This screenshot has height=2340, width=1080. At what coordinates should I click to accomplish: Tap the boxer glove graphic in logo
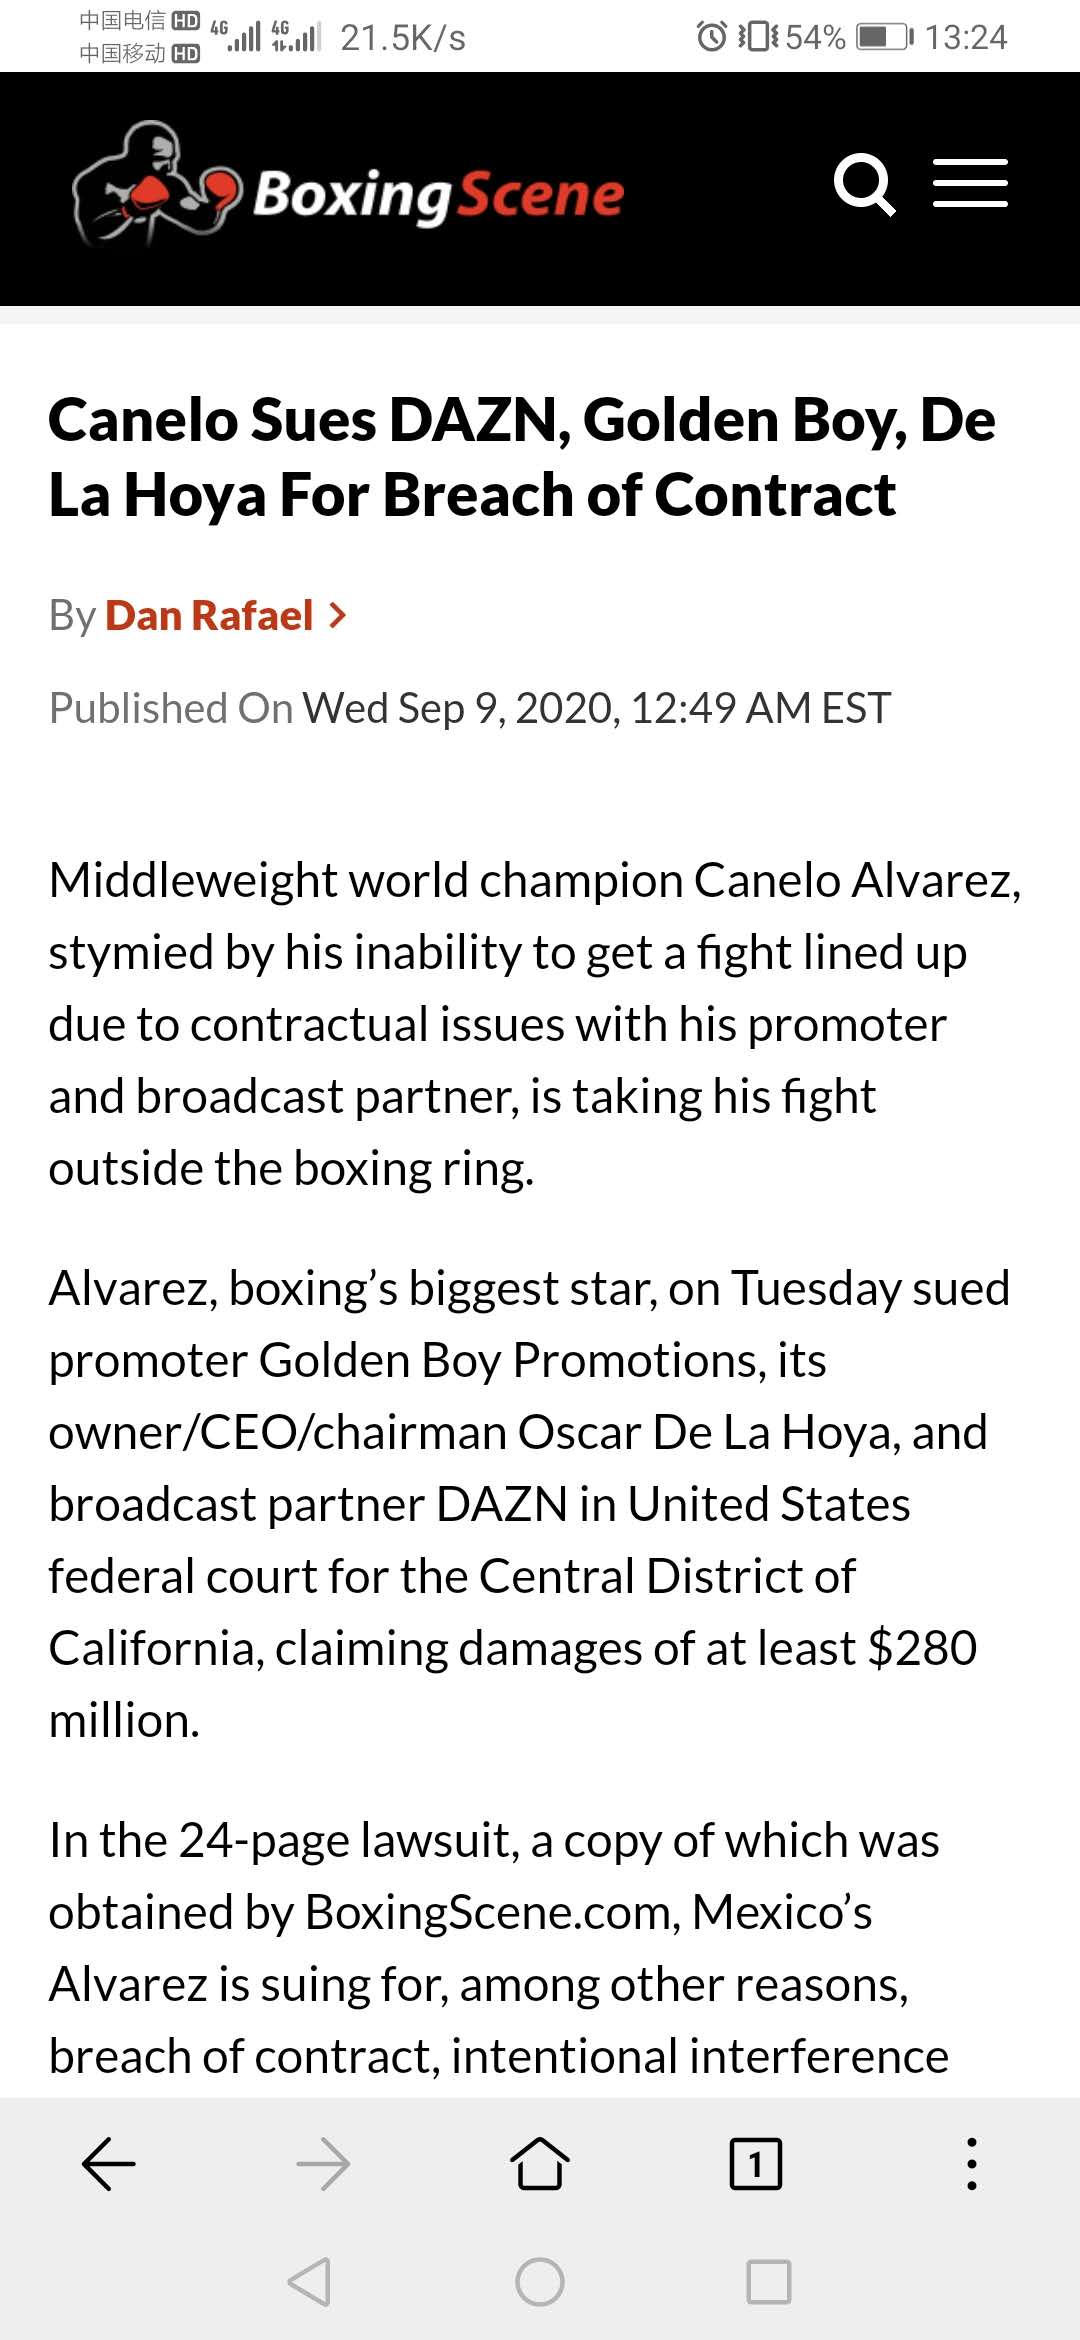coord(157,185)
